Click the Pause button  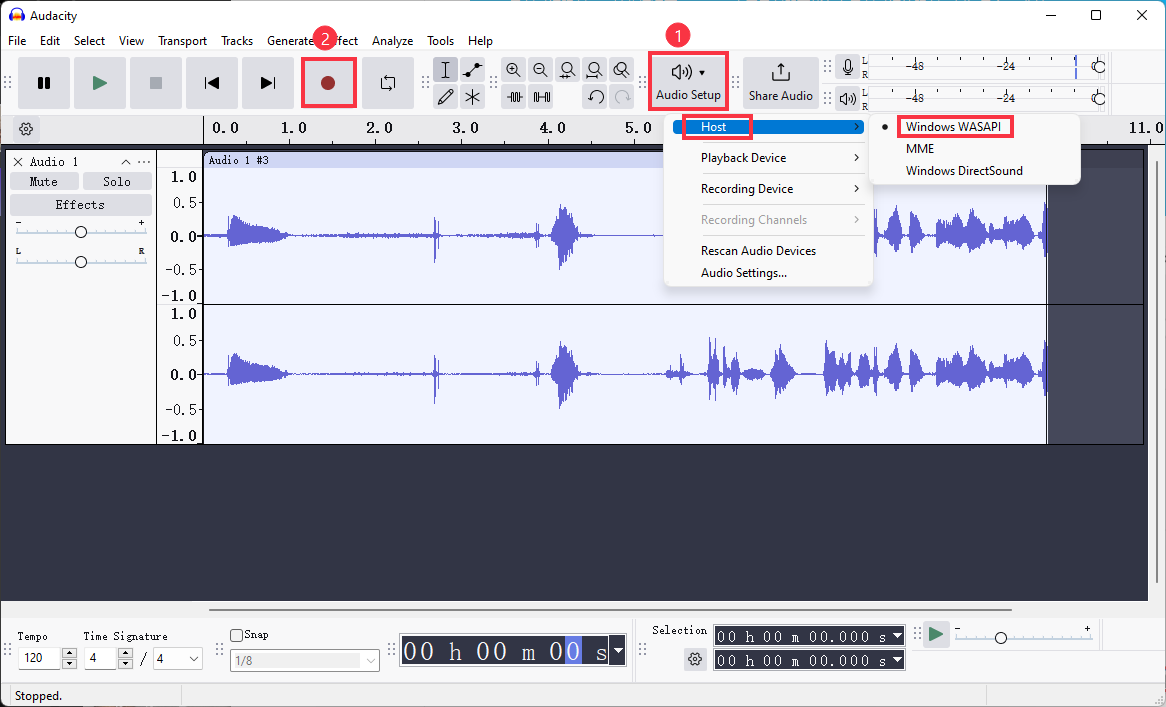[x=44, y=83]
